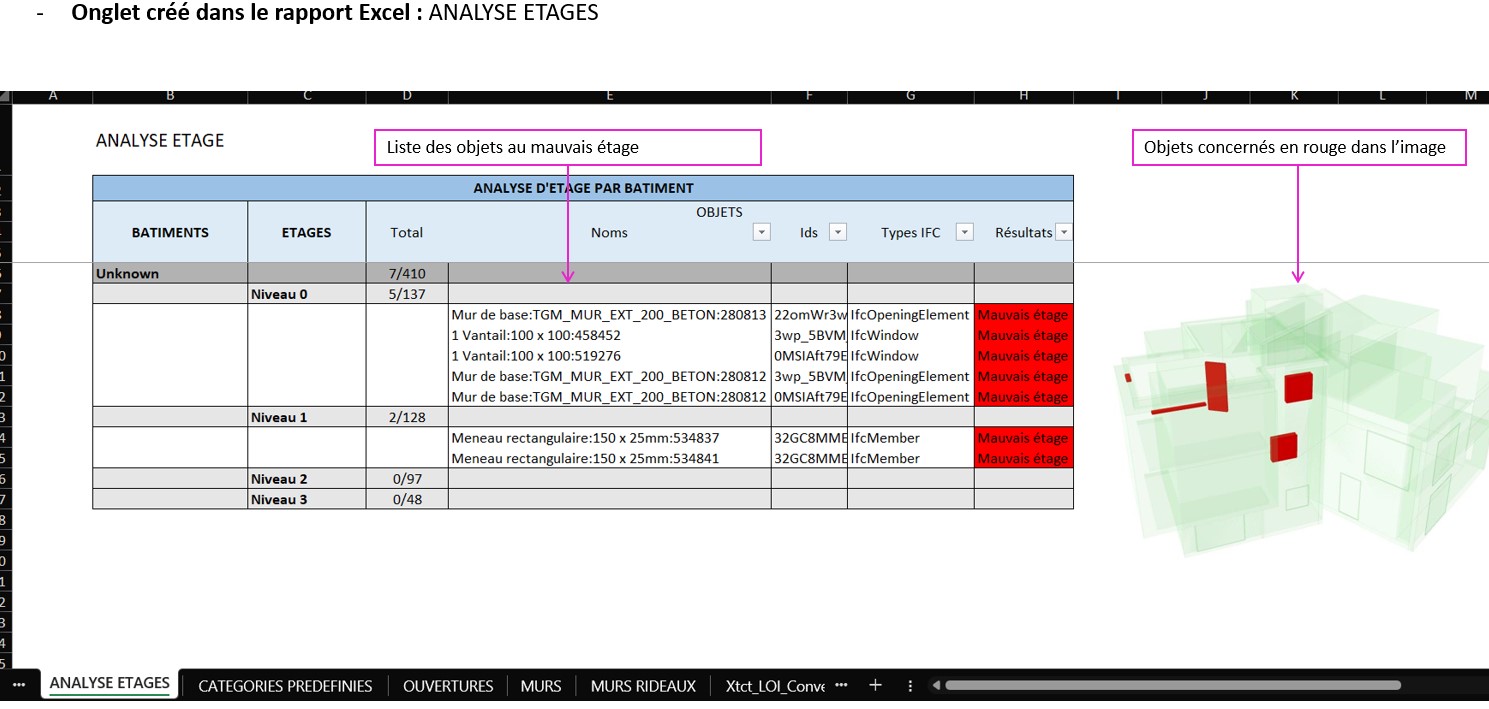The image size is (1489, 709).
Task: Click the horizontal scrollbar track
Action: point(1170,685)
